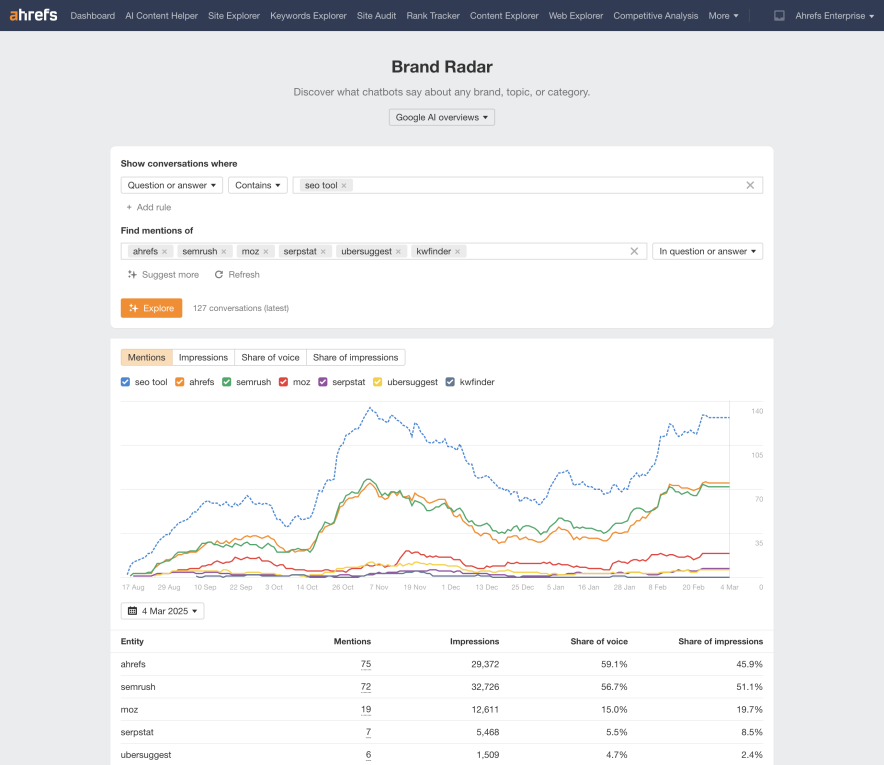Remove the moz brand tag
This screenshot has height=765, width=884.
coord(266,251)
